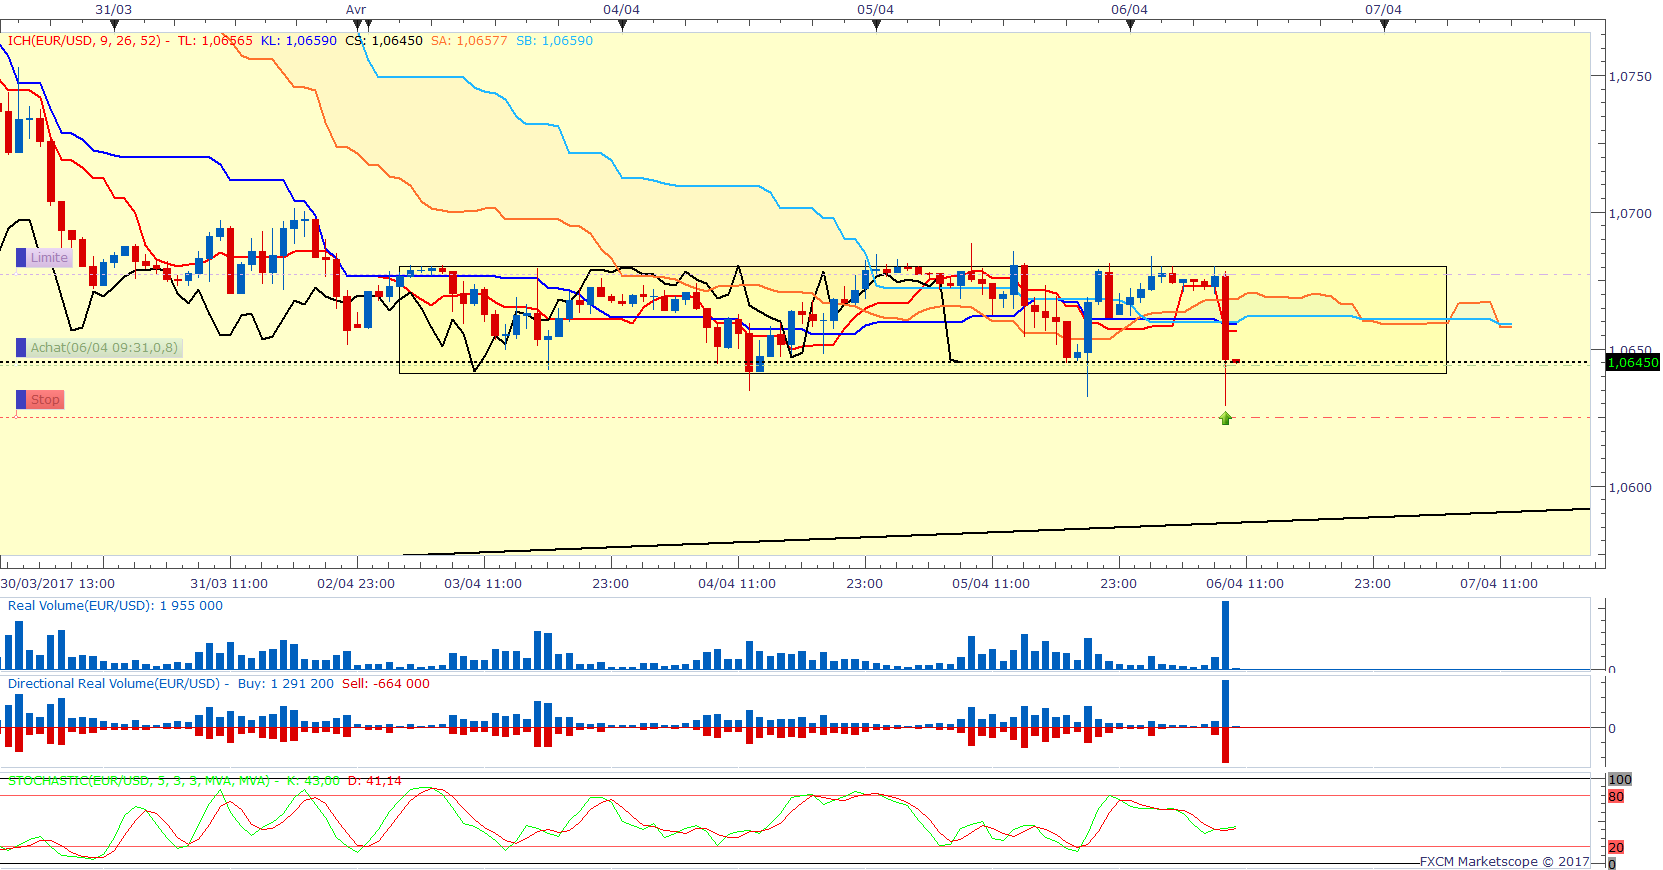Click the 06/04 day marker triangle
Screen dimensions: 1663x870
1130,25
